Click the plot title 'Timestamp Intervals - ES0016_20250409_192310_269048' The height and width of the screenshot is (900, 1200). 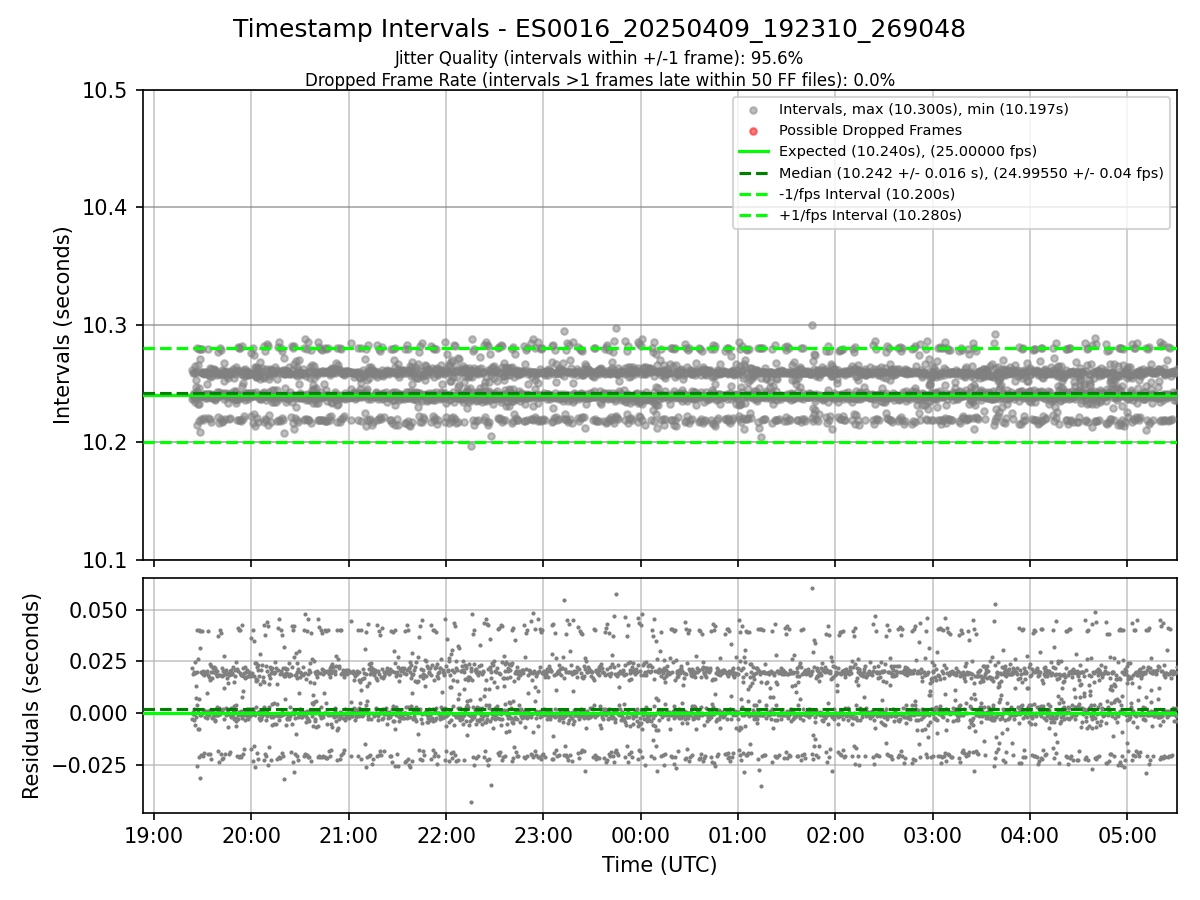point(599,29)
